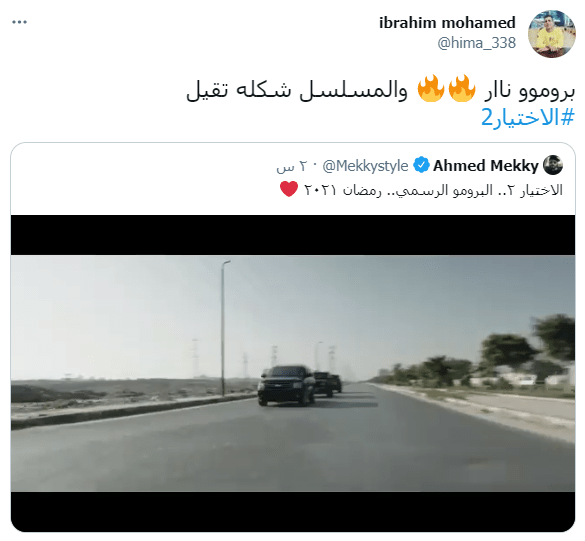Click the bottom black bar of video
The image size is (585, 541).
coord(293,512)
